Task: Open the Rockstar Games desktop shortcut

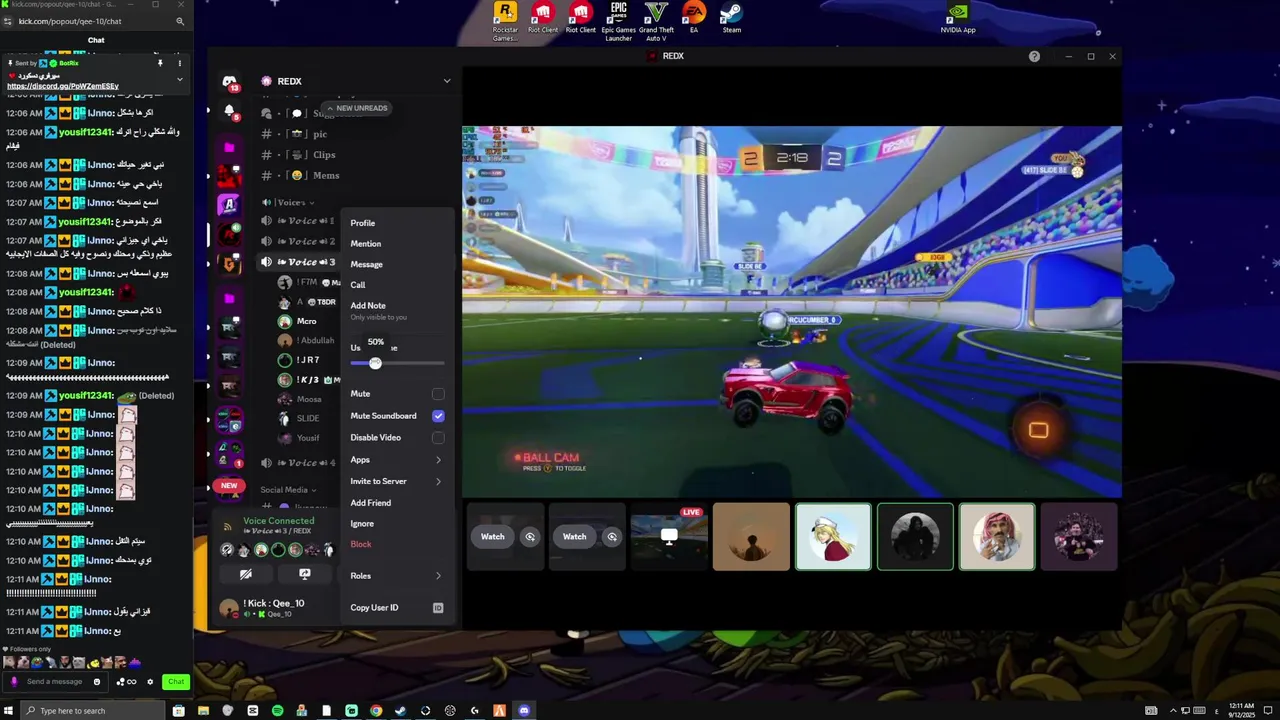Action: 505,22
